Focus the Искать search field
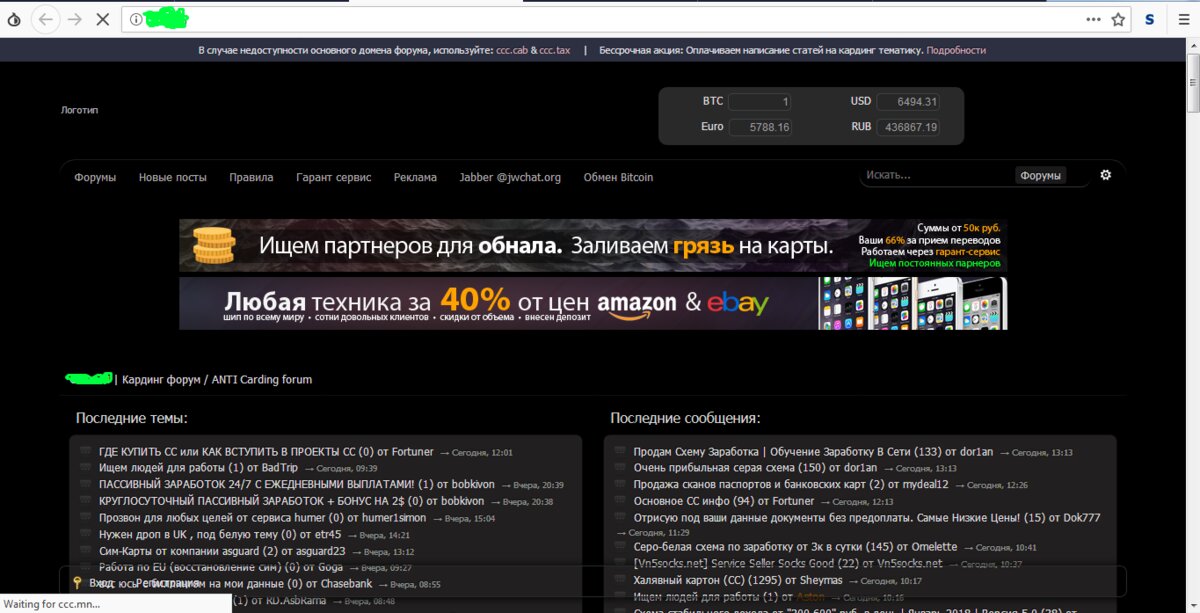Screen dimensions: 1200x613 point(937,176)
